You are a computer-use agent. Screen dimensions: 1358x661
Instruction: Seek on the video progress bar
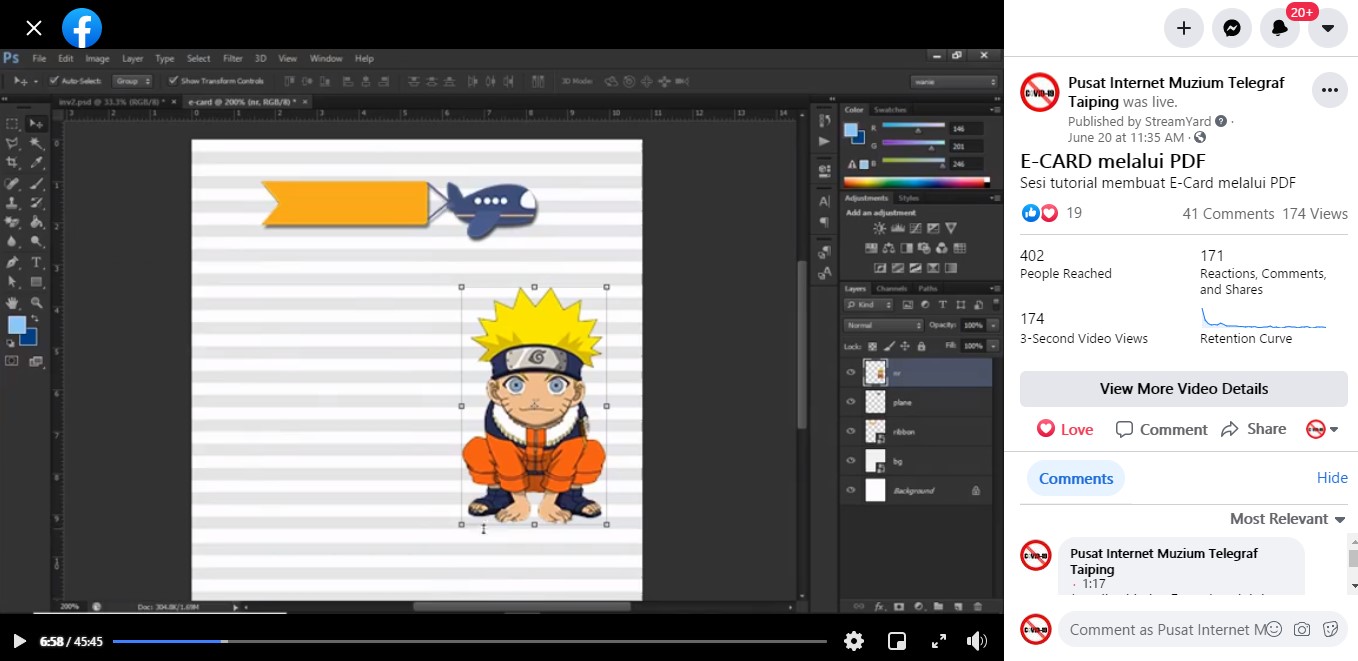pos(470,641)
